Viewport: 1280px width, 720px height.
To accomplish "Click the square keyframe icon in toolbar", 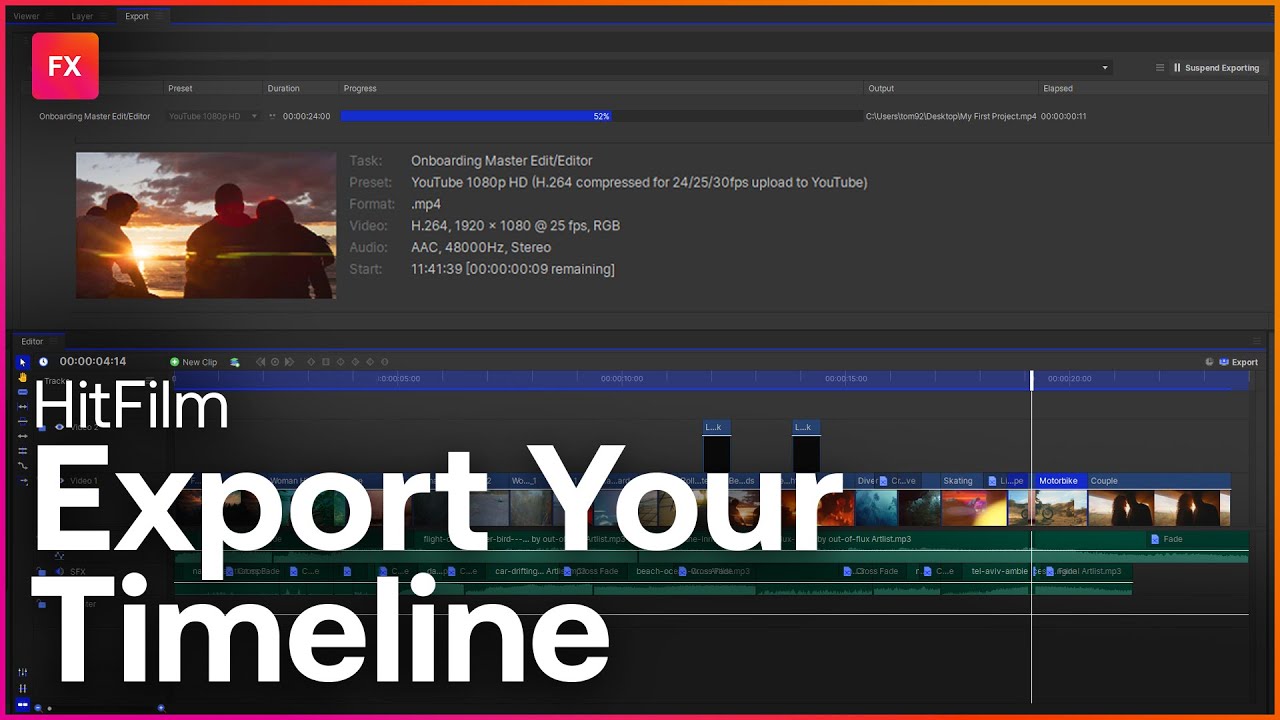I will 326,362.
